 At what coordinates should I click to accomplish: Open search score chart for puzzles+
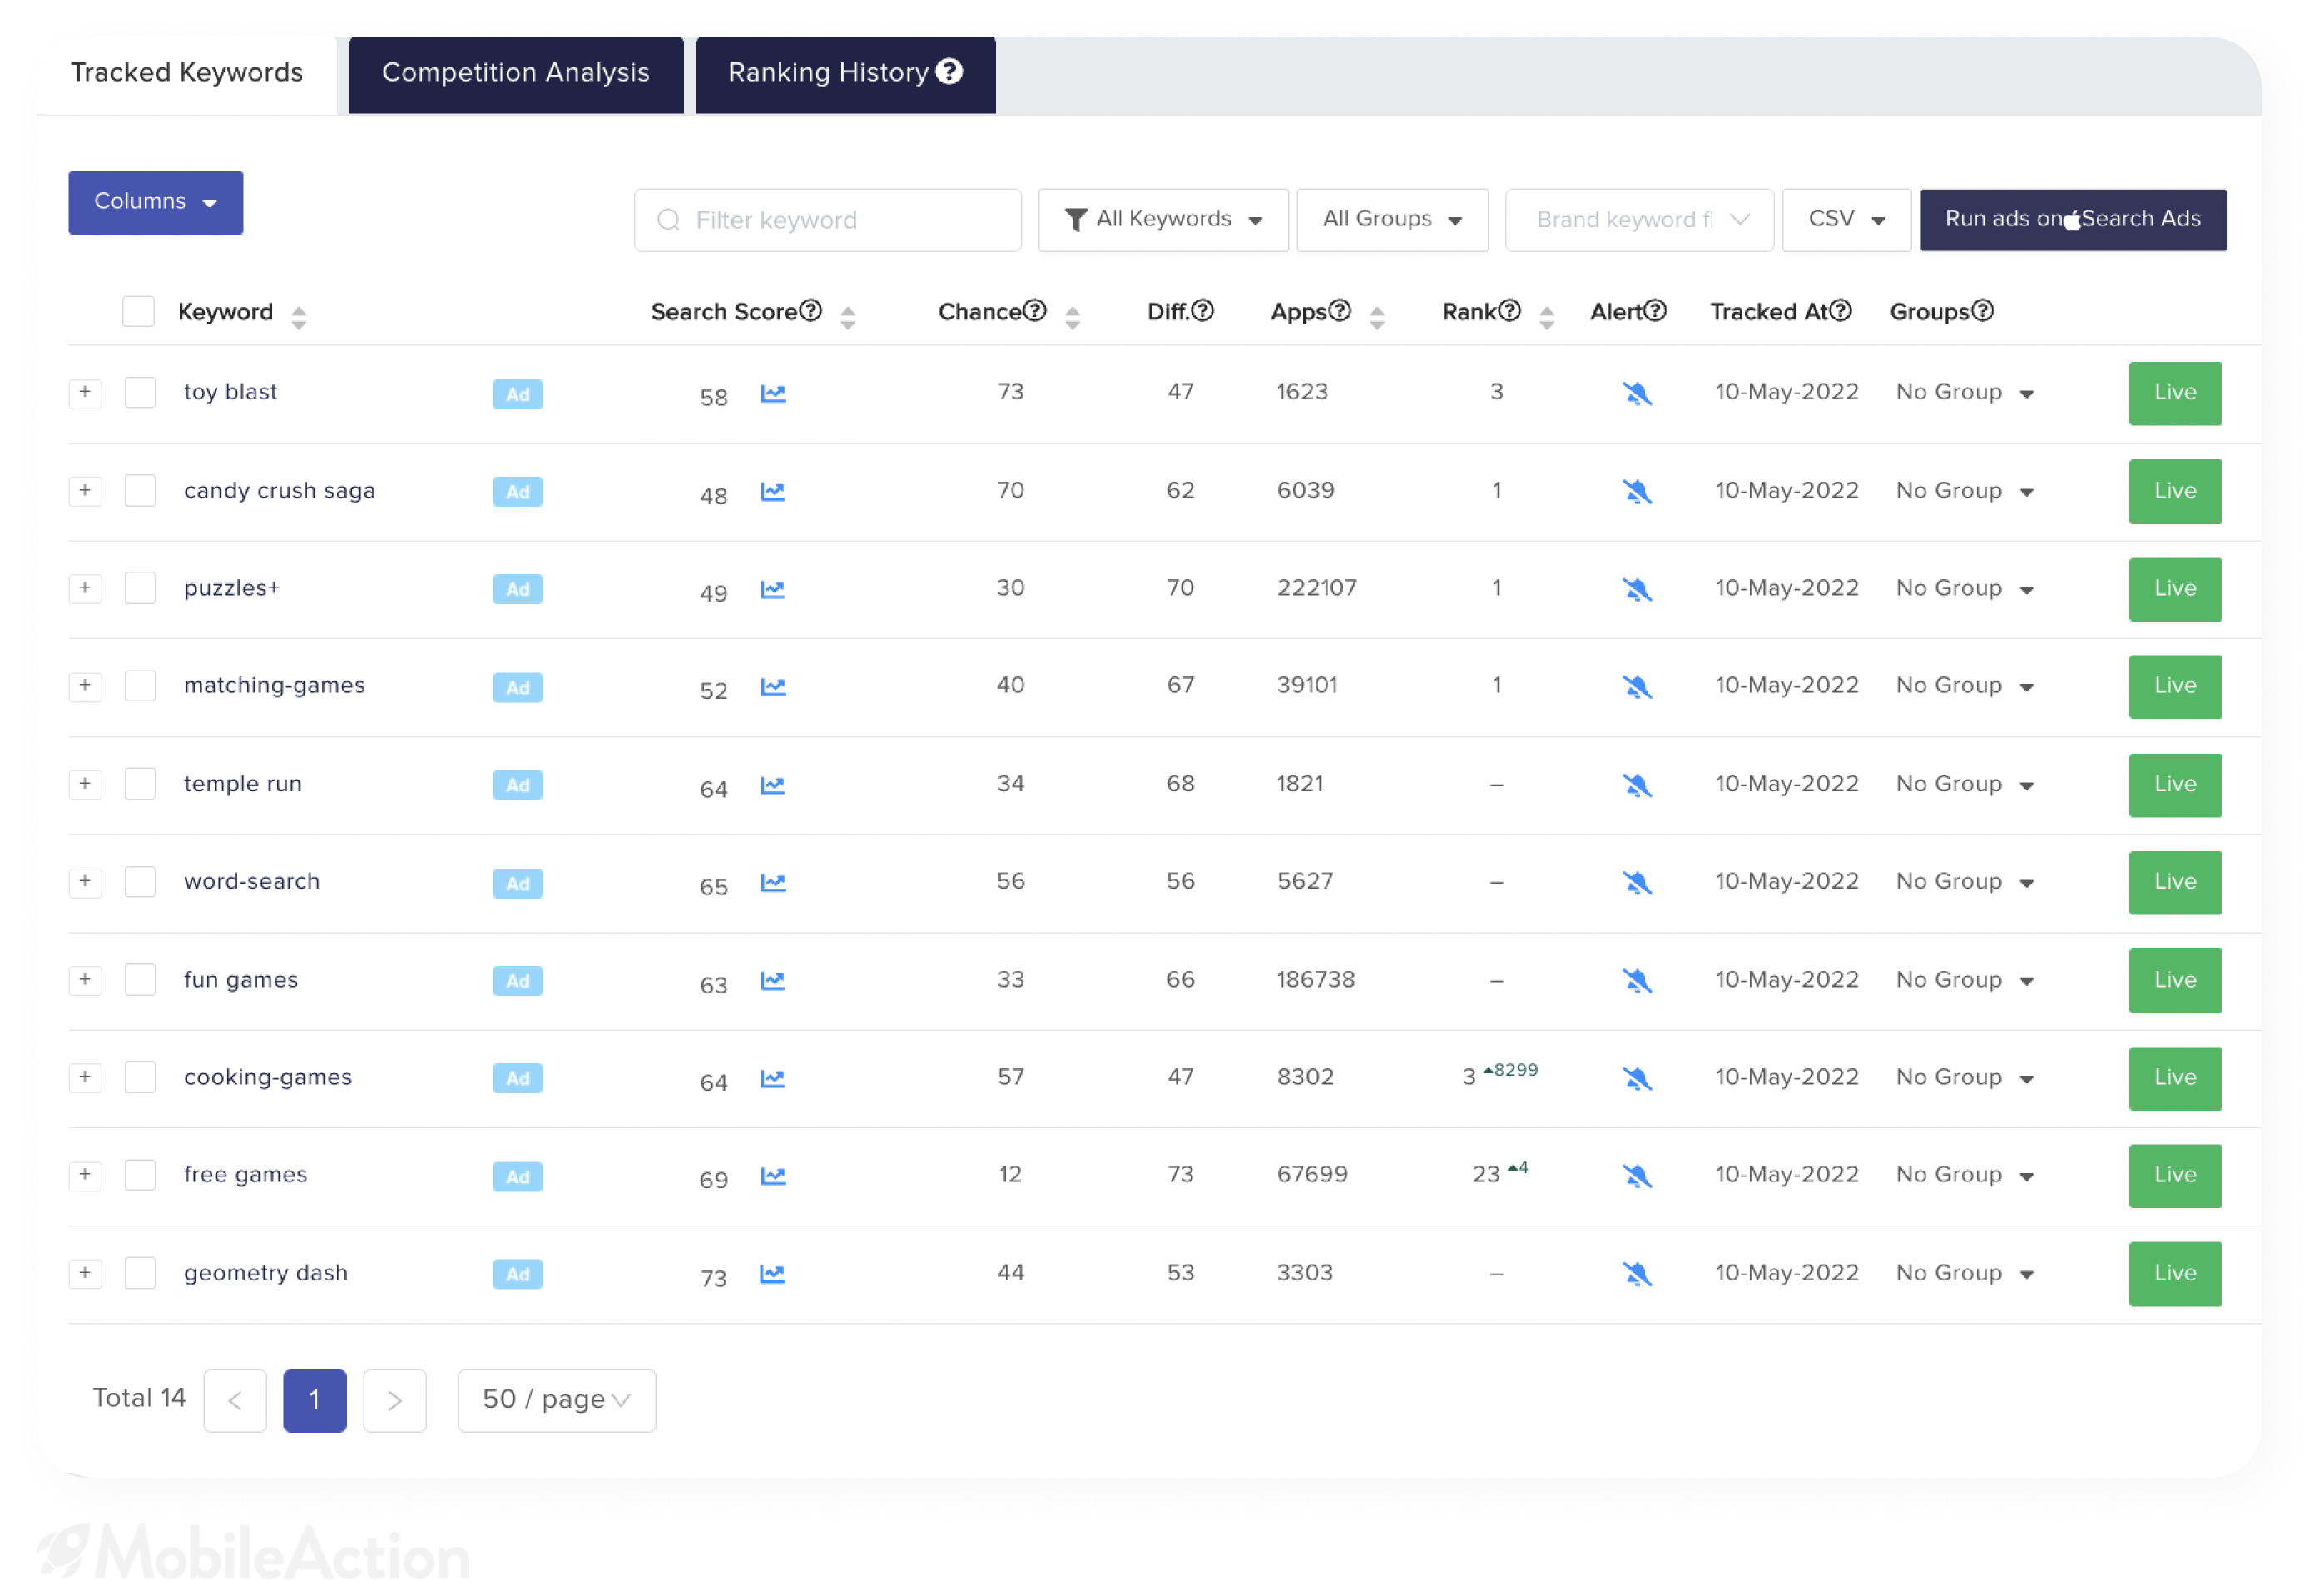773,590
